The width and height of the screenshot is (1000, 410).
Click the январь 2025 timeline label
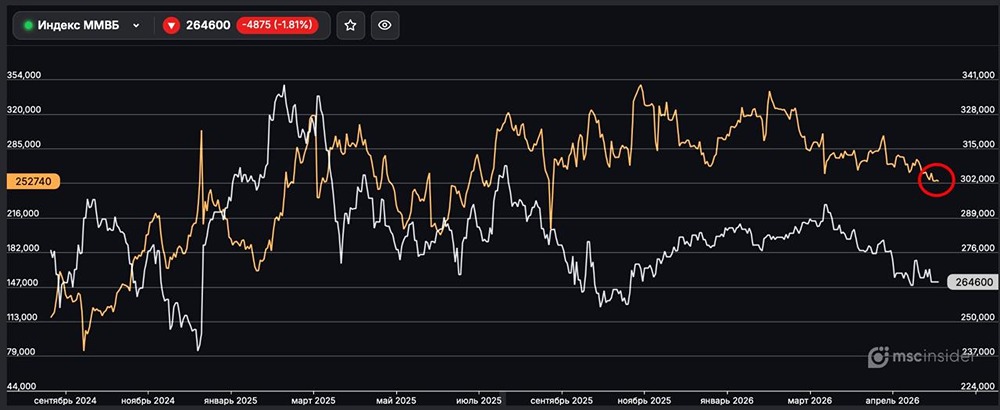point(230,401)
